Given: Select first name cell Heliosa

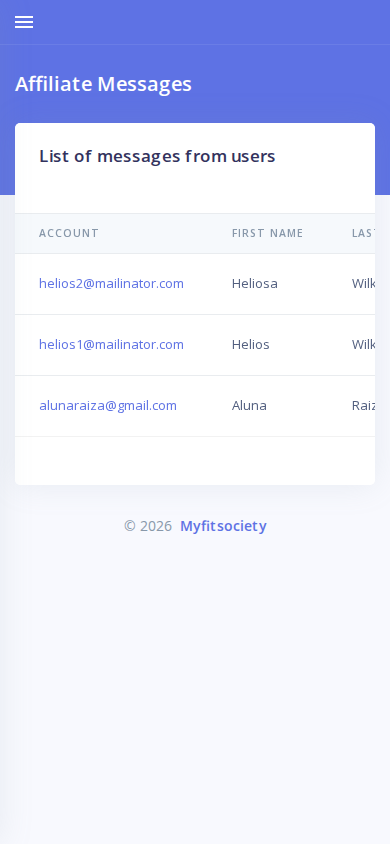Looking at the screenshot, I should 254,284.
